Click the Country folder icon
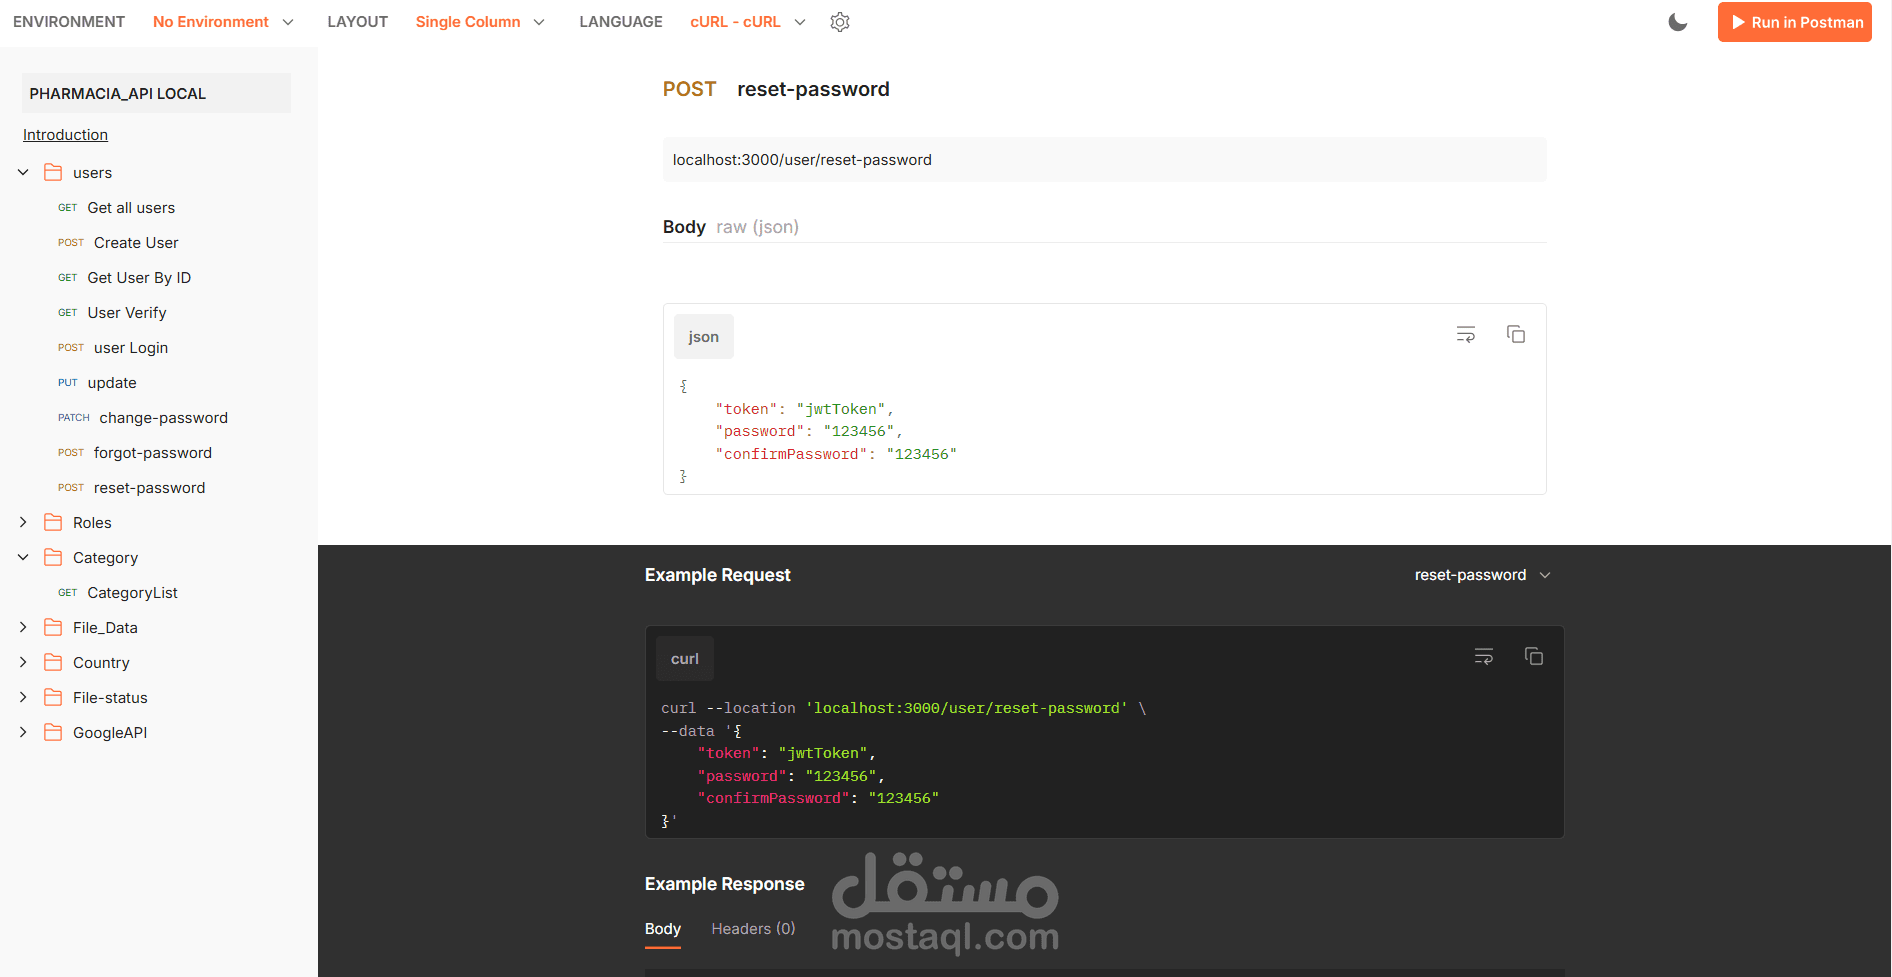This screenshot has width=1892, height=977. pos(53,662)
